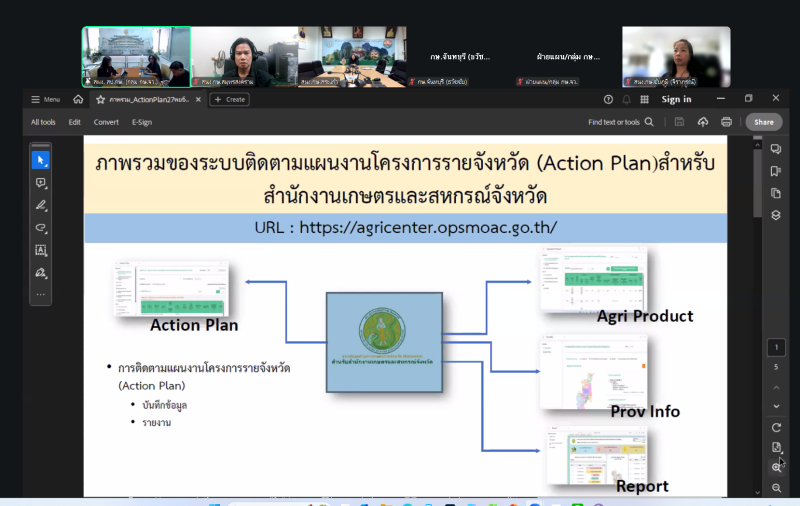Select the arrow selection tool
The height and width of the screenshot is (506, 800).
pyautogui.click(x=41, y=160)
